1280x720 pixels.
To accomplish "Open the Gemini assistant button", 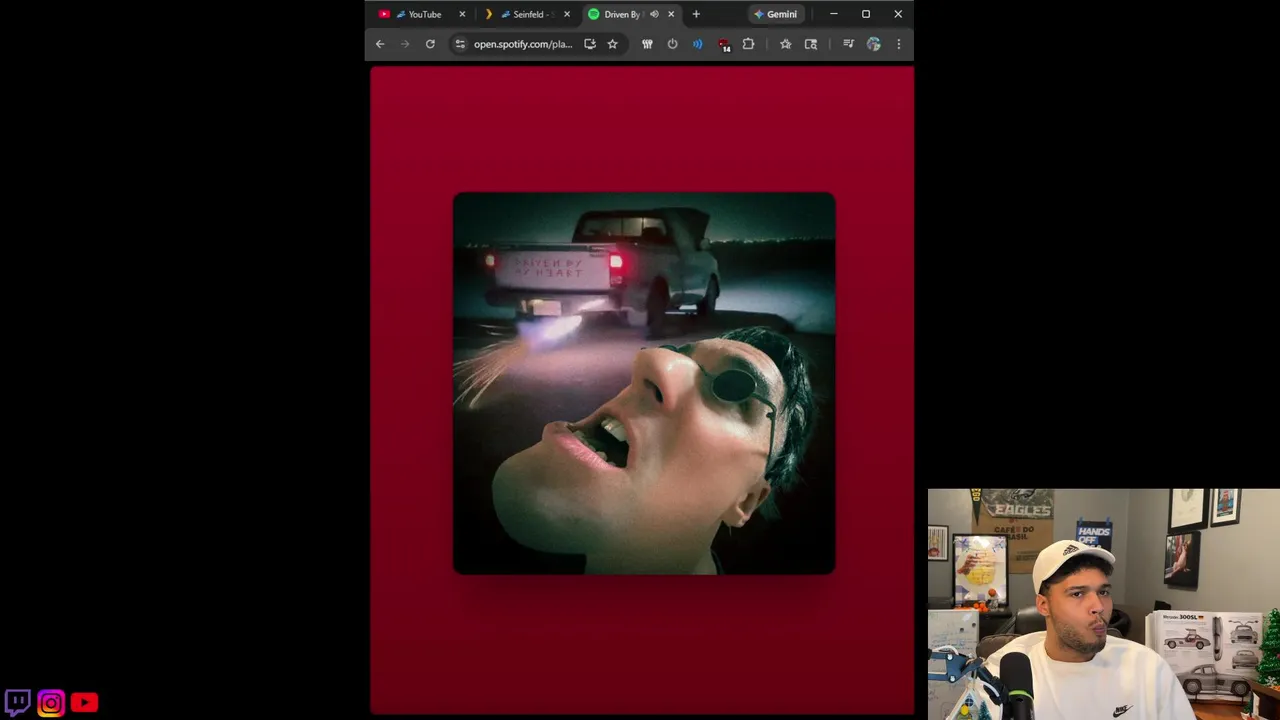I will pyautogui.click(x=776, y=14).
